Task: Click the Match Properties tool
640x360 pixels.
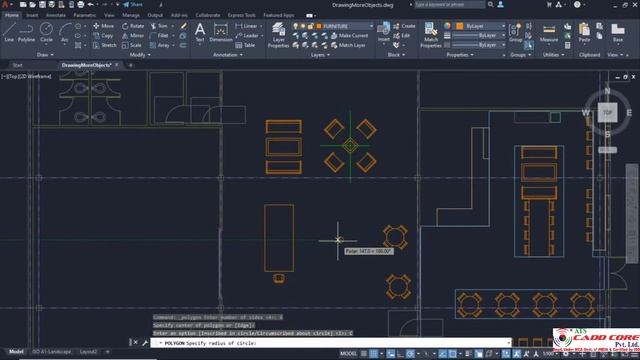Action: tap(431, 36)
